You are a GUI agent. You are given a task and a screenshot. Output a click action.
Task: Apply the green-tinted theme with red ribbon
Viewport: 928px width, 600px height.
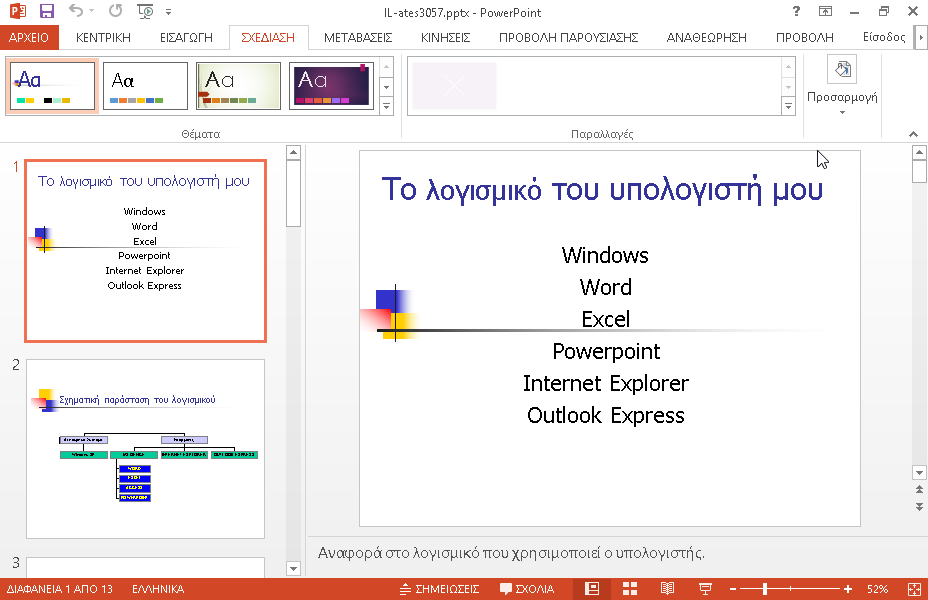point(238,86)
